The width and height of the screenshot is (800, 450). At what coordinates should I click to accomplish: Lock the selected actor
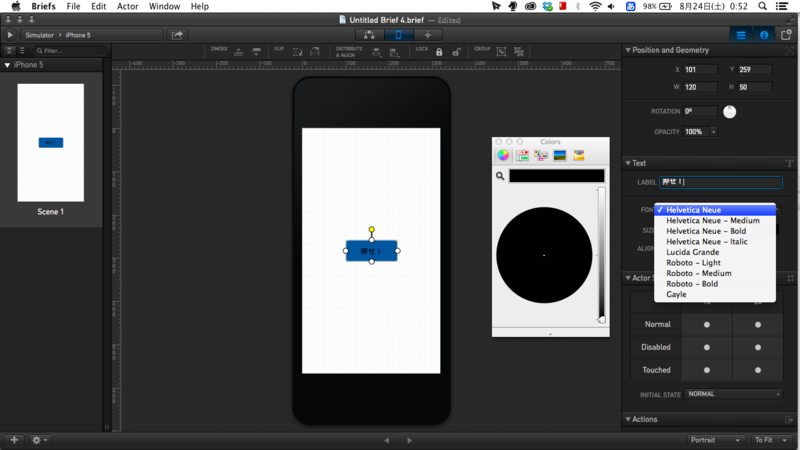pos(439,52)
